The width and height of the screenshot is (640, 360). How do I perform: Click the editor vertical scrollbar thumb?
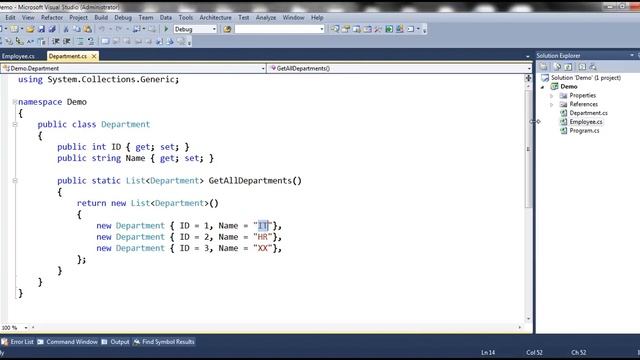528,149
